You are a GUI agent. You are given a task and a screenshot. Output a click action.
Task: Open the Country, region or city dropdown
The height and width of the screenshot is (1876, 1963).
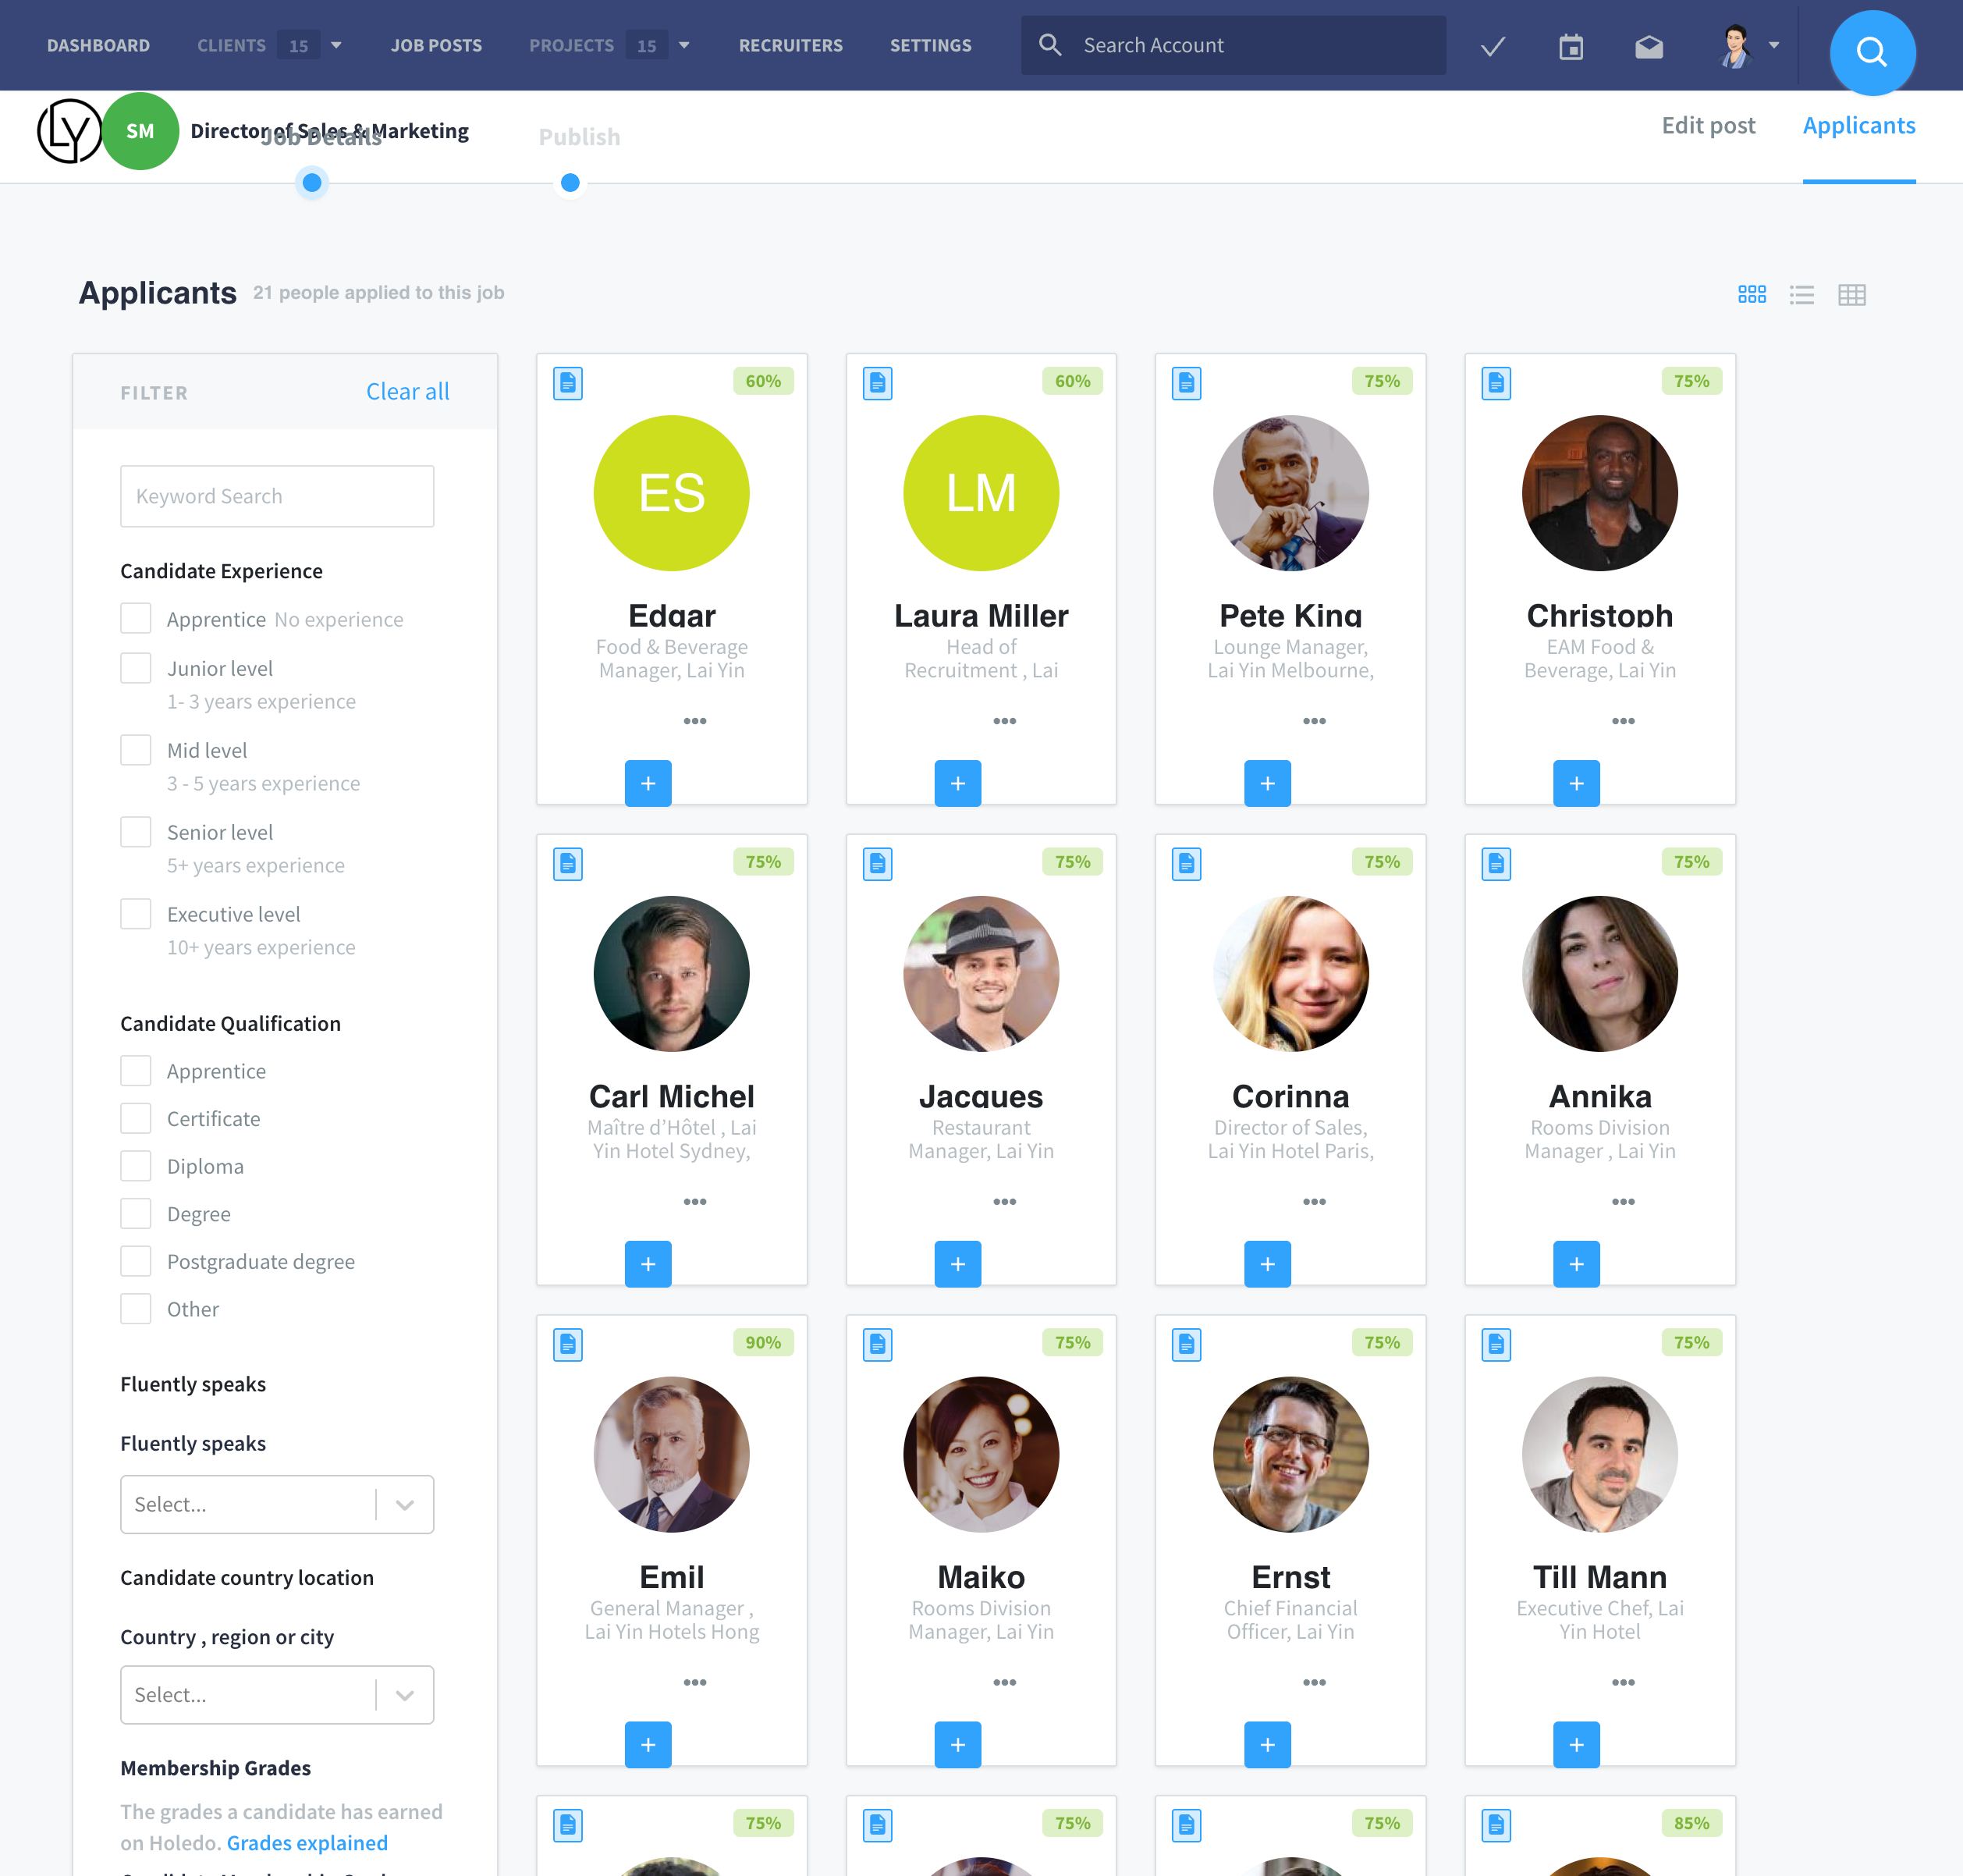[x=277, y=1695]
